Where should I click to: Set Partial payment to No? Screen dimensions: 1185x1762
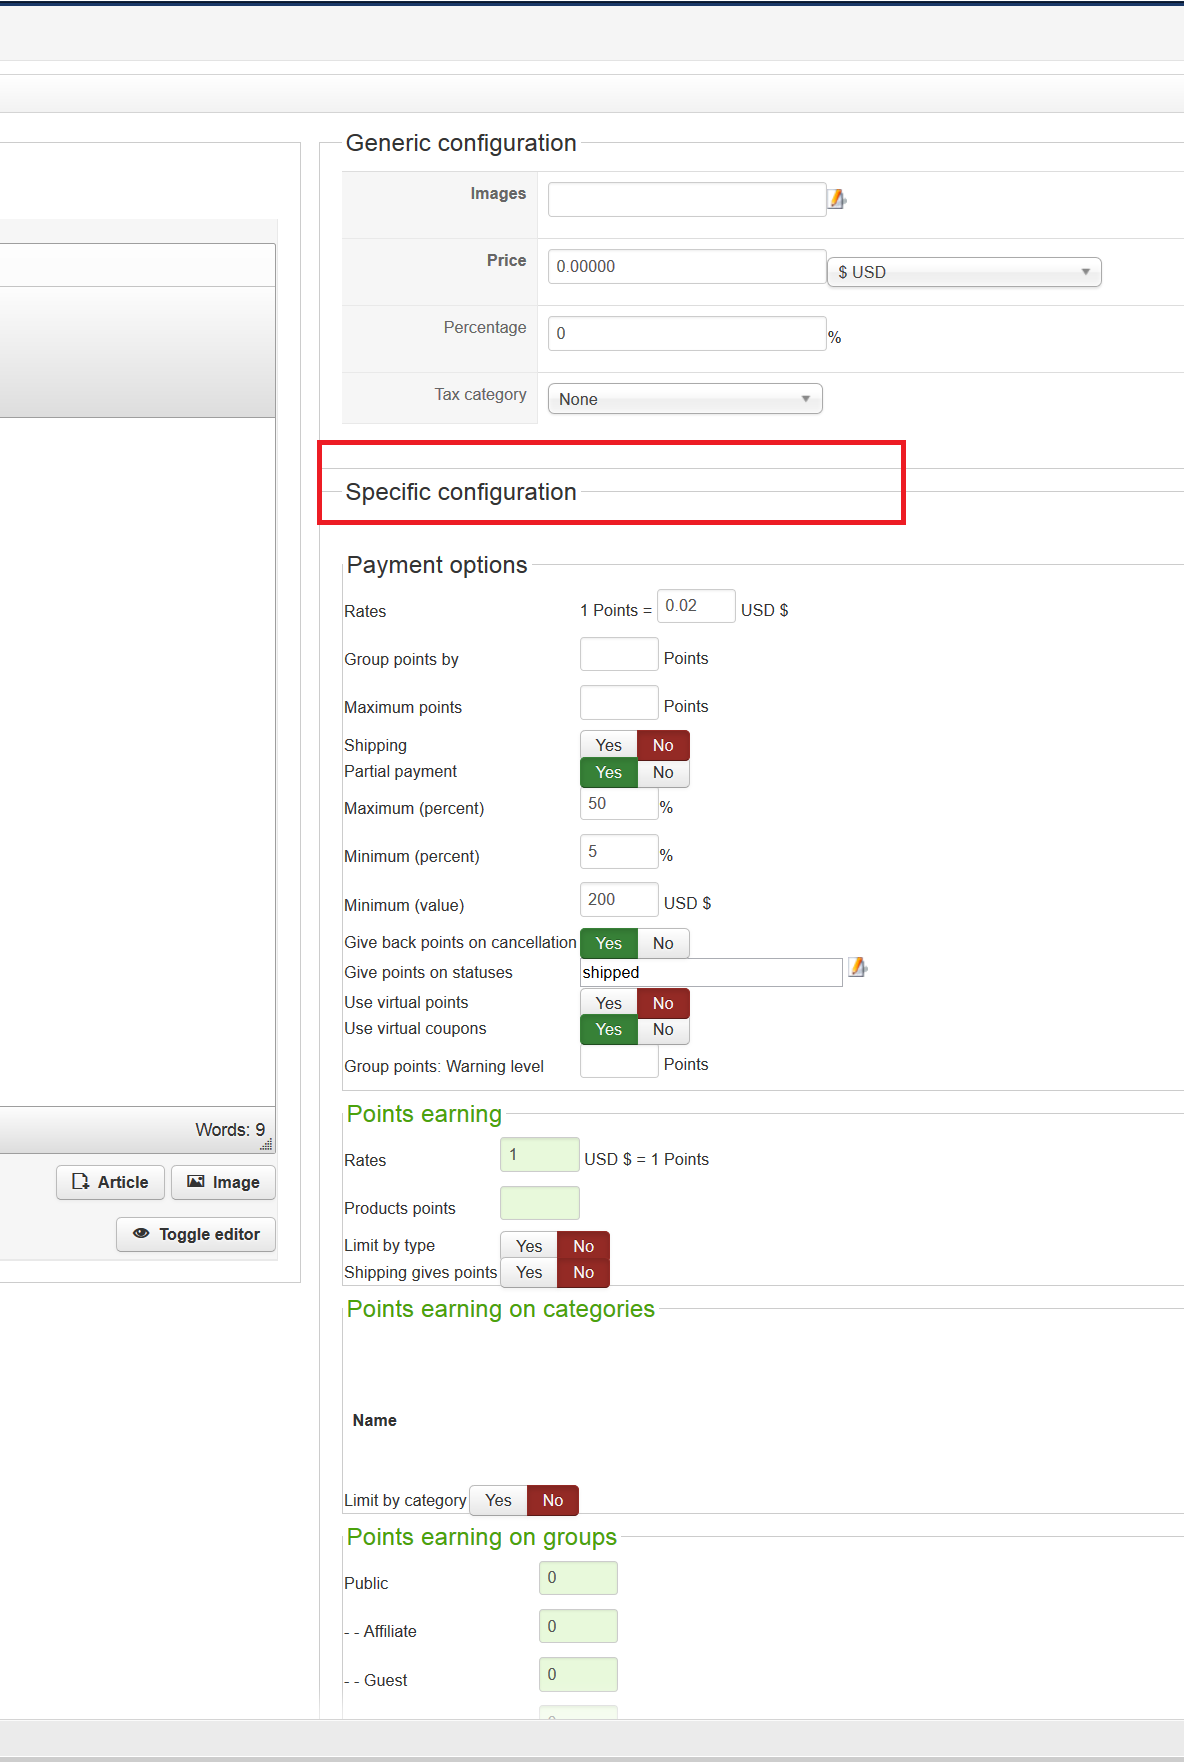(x=663, y=772)
